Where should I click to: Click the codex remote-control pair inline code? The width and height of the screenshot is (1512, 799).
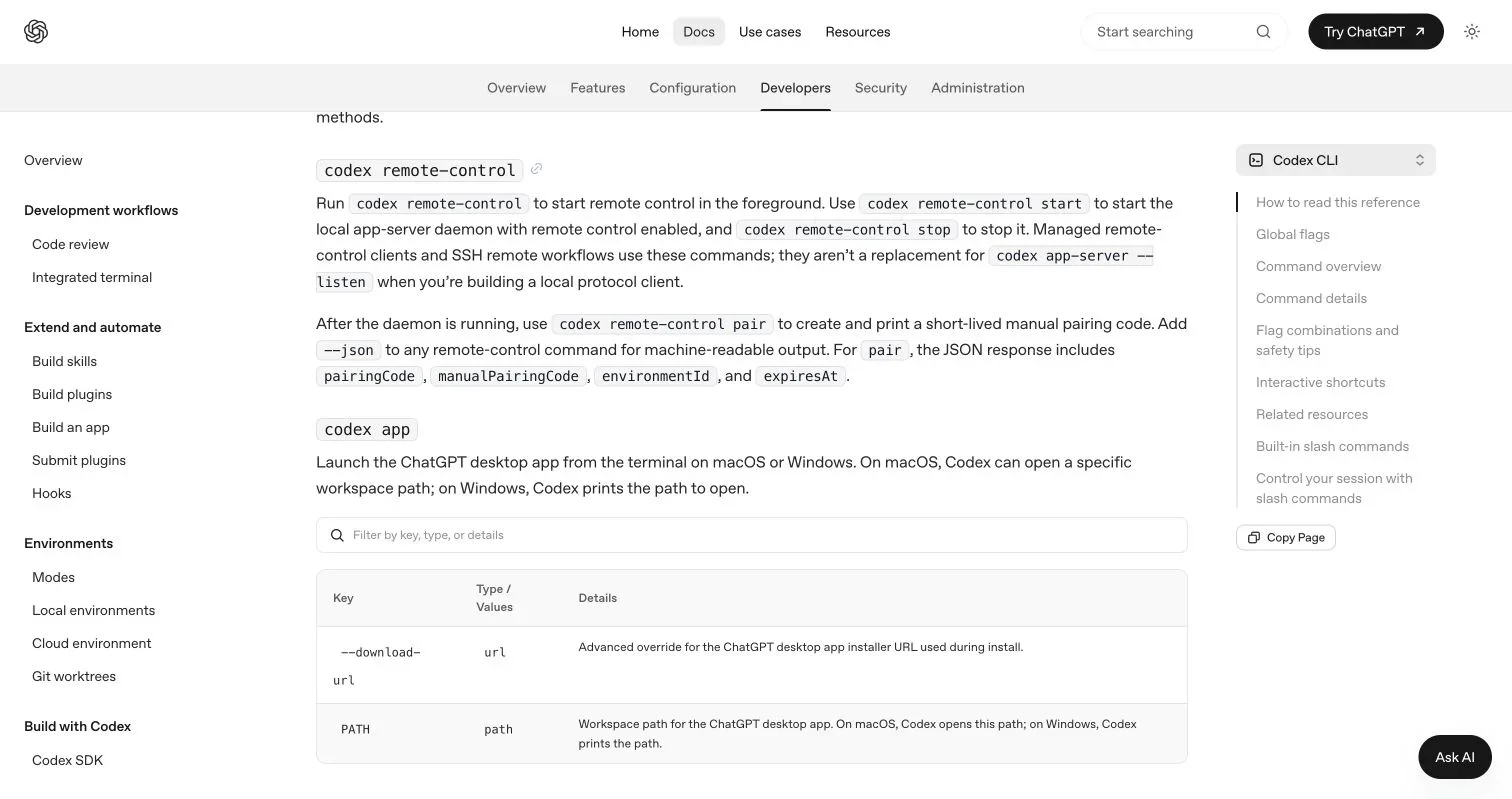coord(663,324)
